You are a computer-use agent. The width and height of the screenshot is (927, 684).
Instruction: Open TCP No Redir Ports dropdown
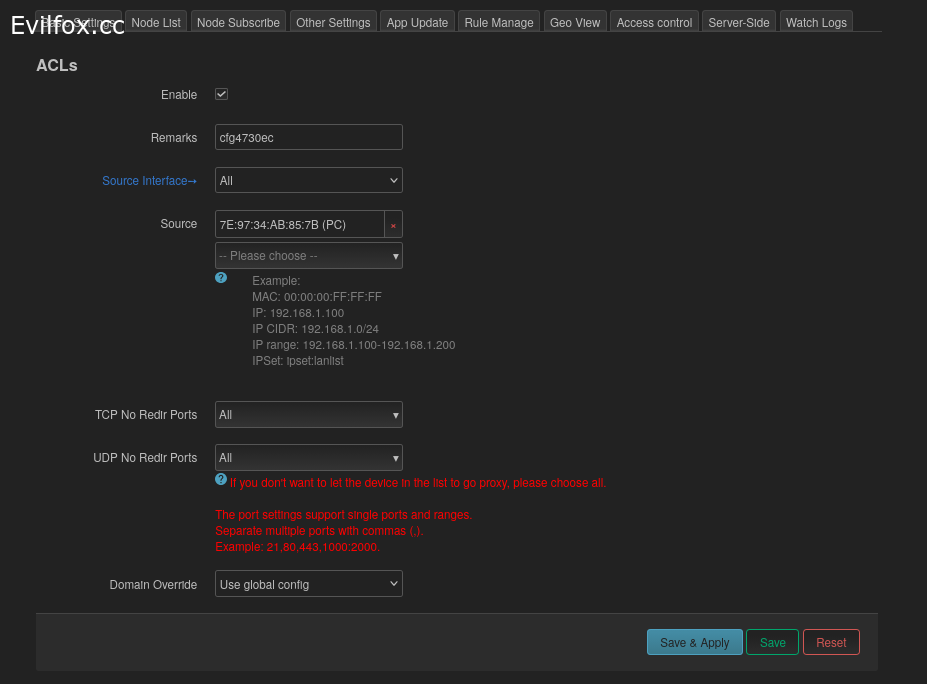pos(308,415)
